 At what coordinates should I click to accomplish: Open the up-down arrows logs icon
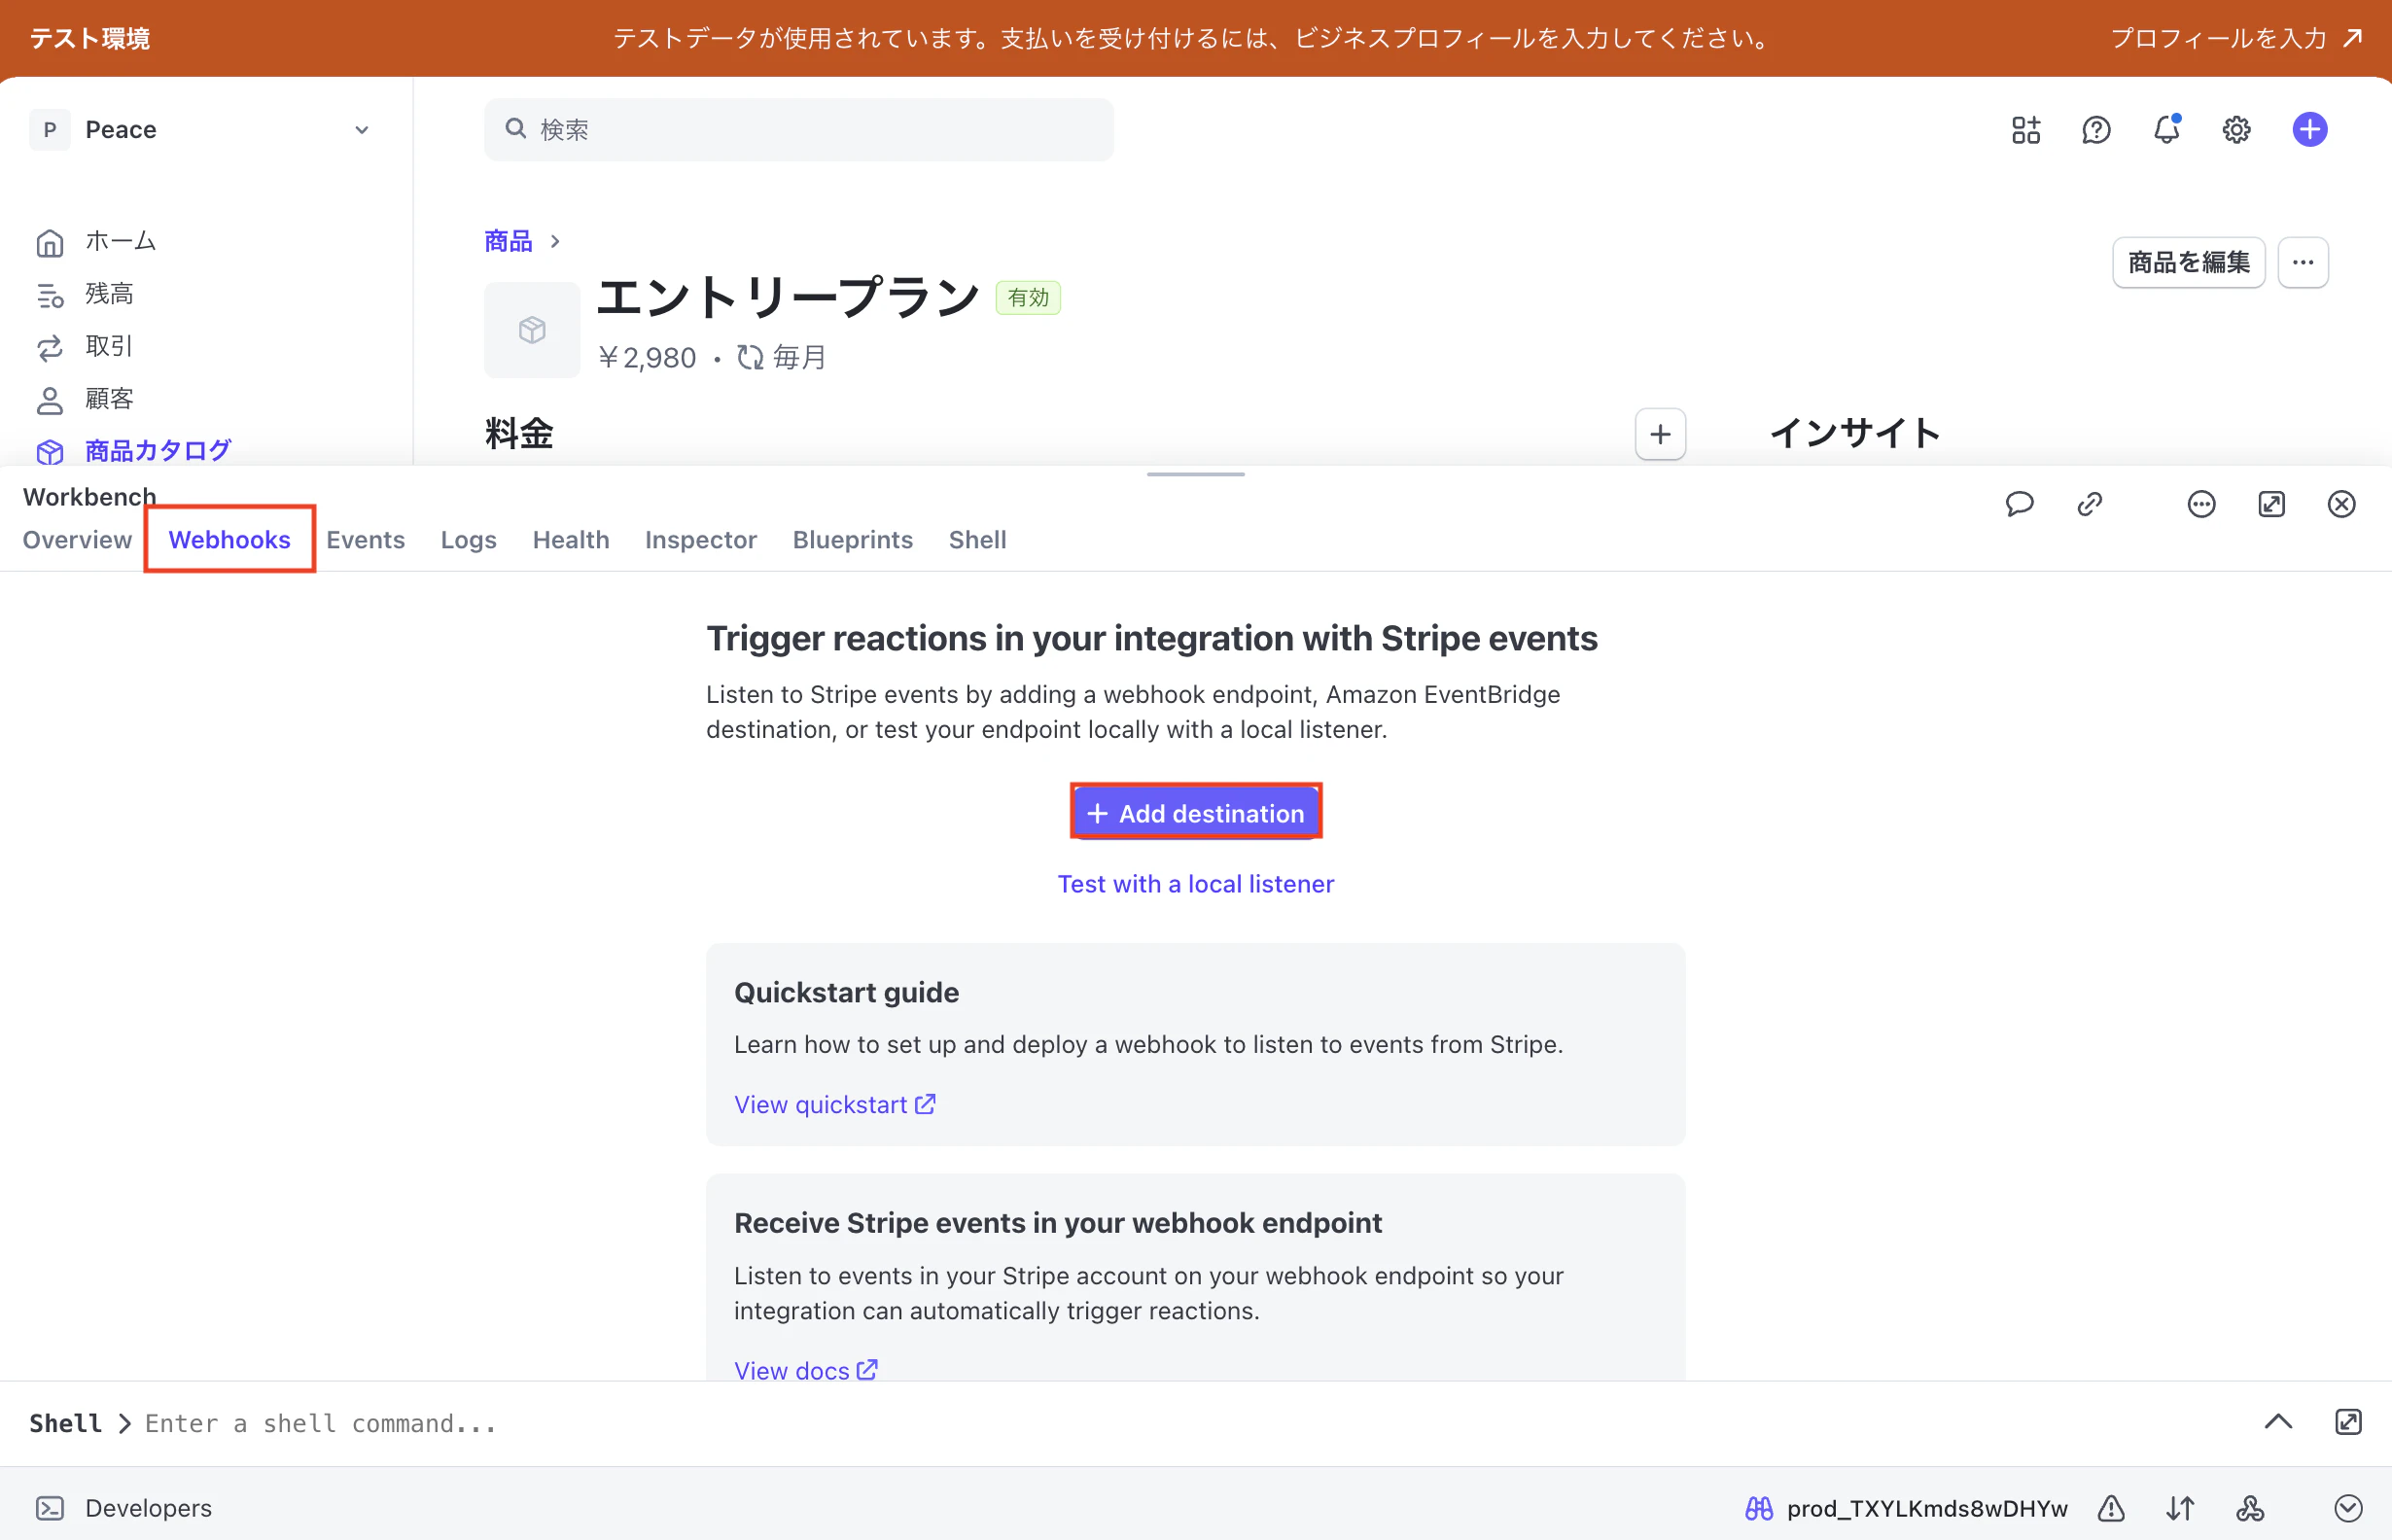pos(2180,1508)
